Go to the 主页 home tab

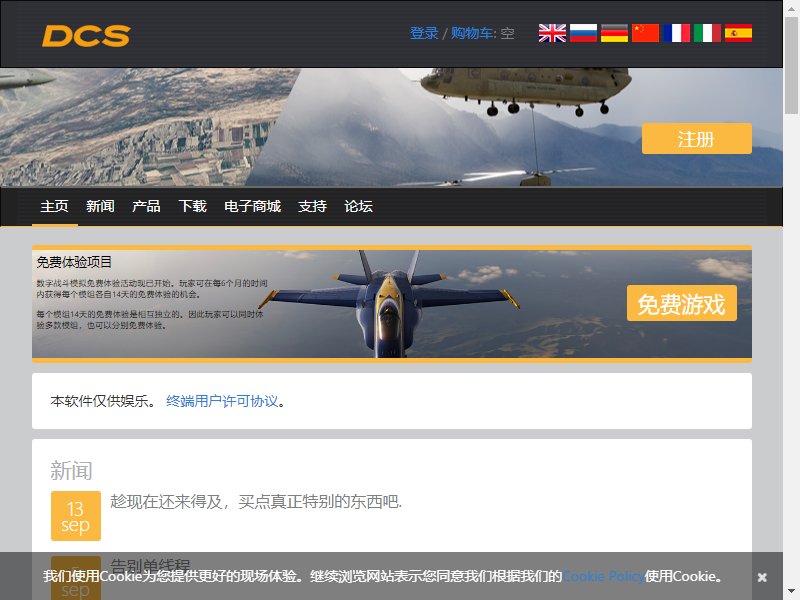[x=55, y=206]
